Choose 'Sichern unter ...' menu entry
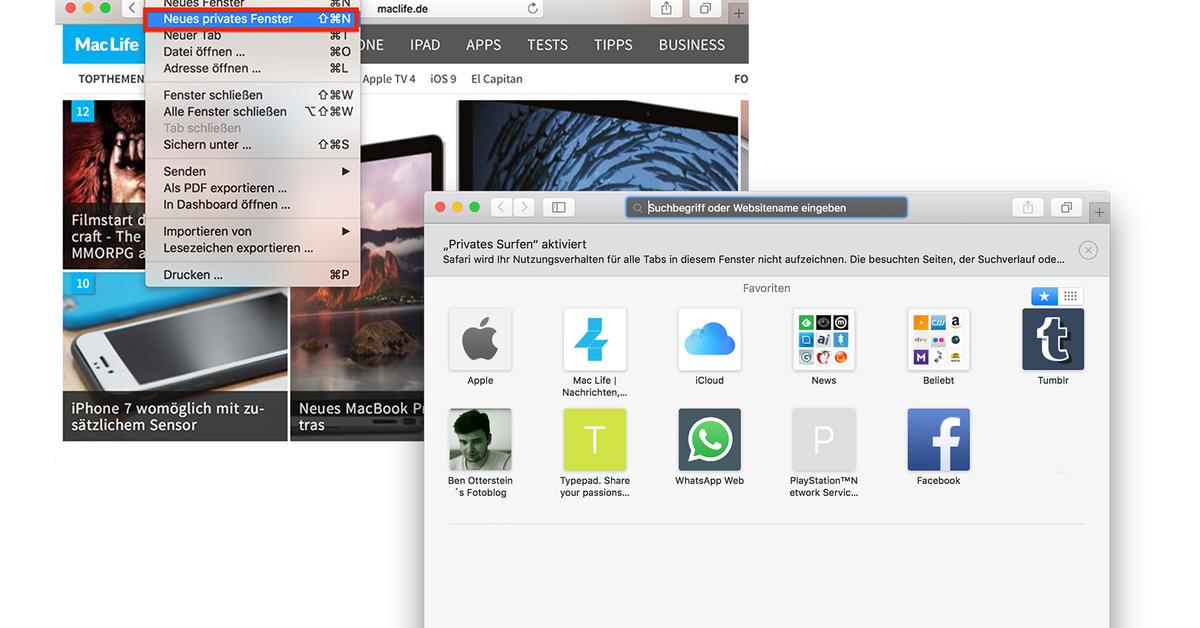Image resolution: width=1200 pixels, height=628 pixels. click(253, 144)
